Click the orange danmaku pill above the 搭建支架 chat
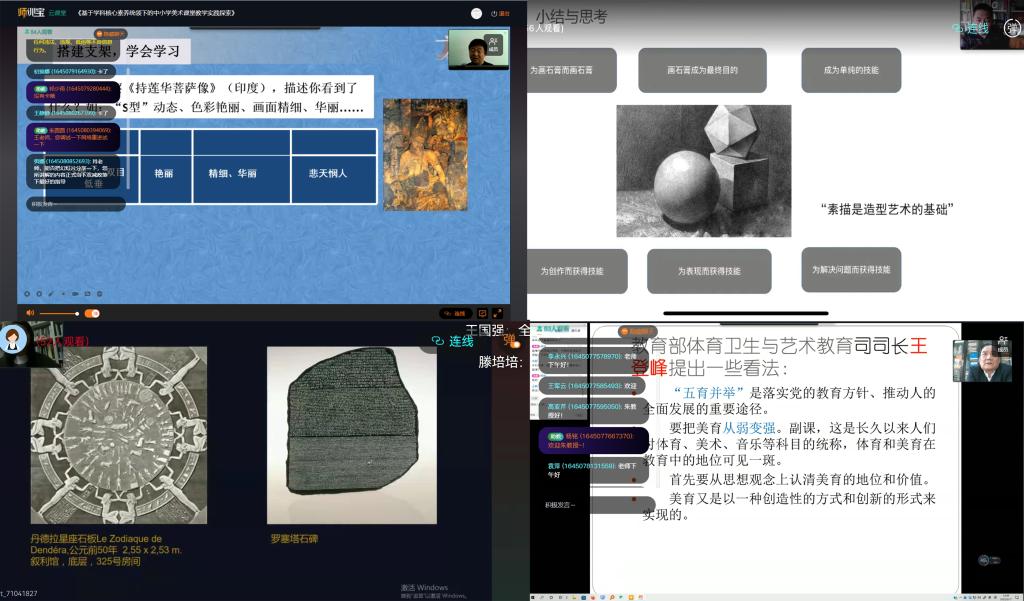This screenshot has width=1024, height=601. coord(112,33)
